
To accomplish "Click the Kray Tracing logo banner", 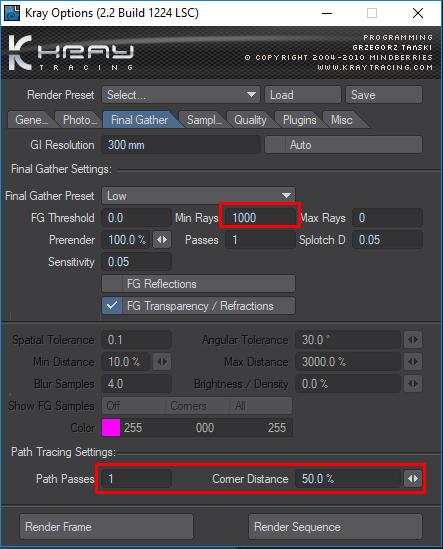I will 221,53.
